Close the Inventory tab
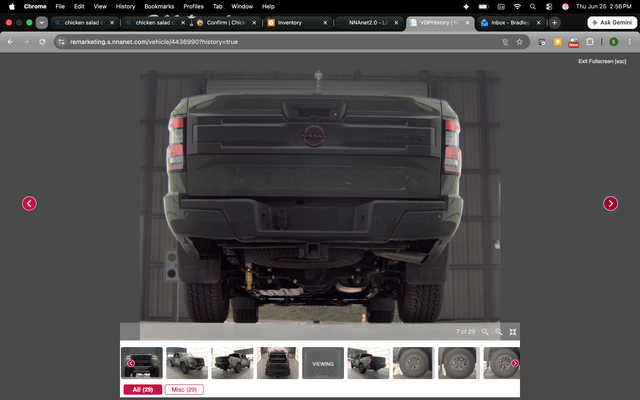 [325, 22]
